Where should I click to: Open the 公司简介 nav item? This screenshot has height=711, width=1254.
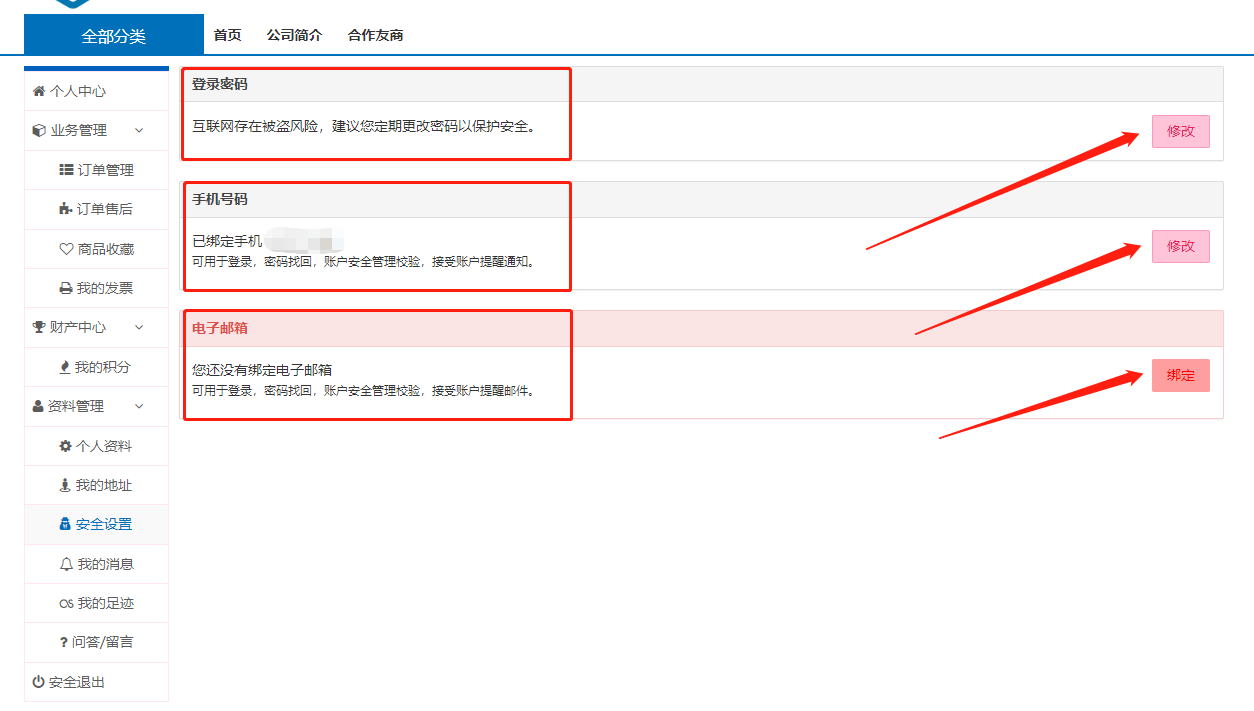pyautogui.click(x=294, y=35)
